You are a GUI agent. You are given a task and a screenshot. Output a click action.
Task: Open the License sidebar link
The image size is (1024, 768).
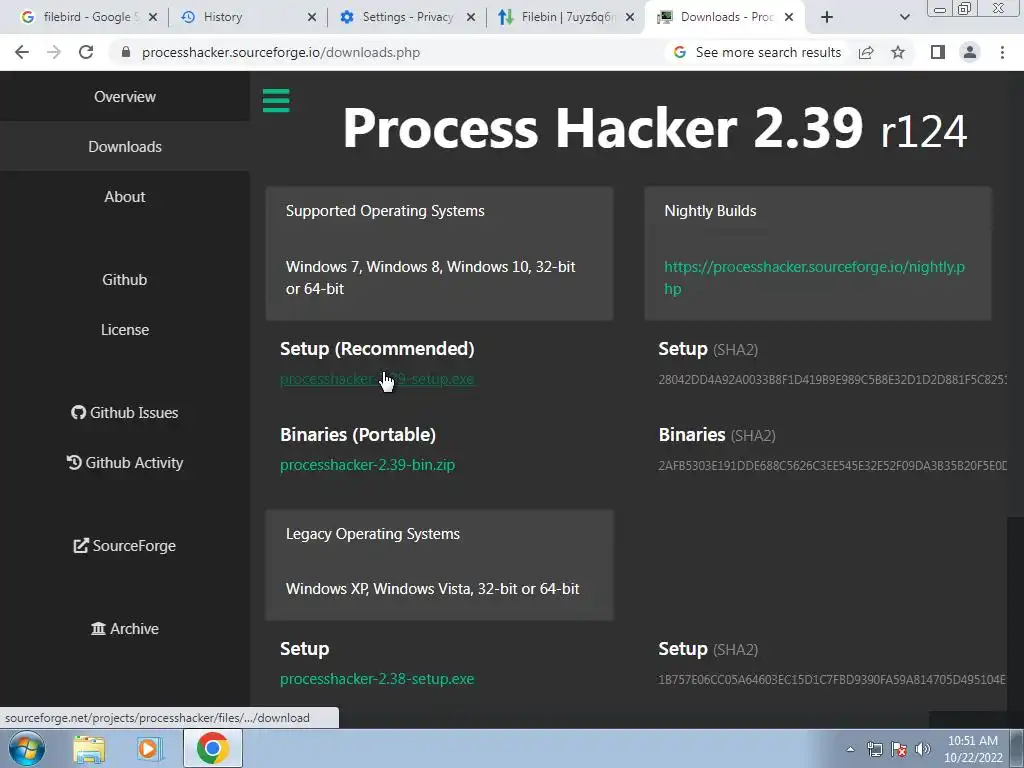[x=125, y=330]
